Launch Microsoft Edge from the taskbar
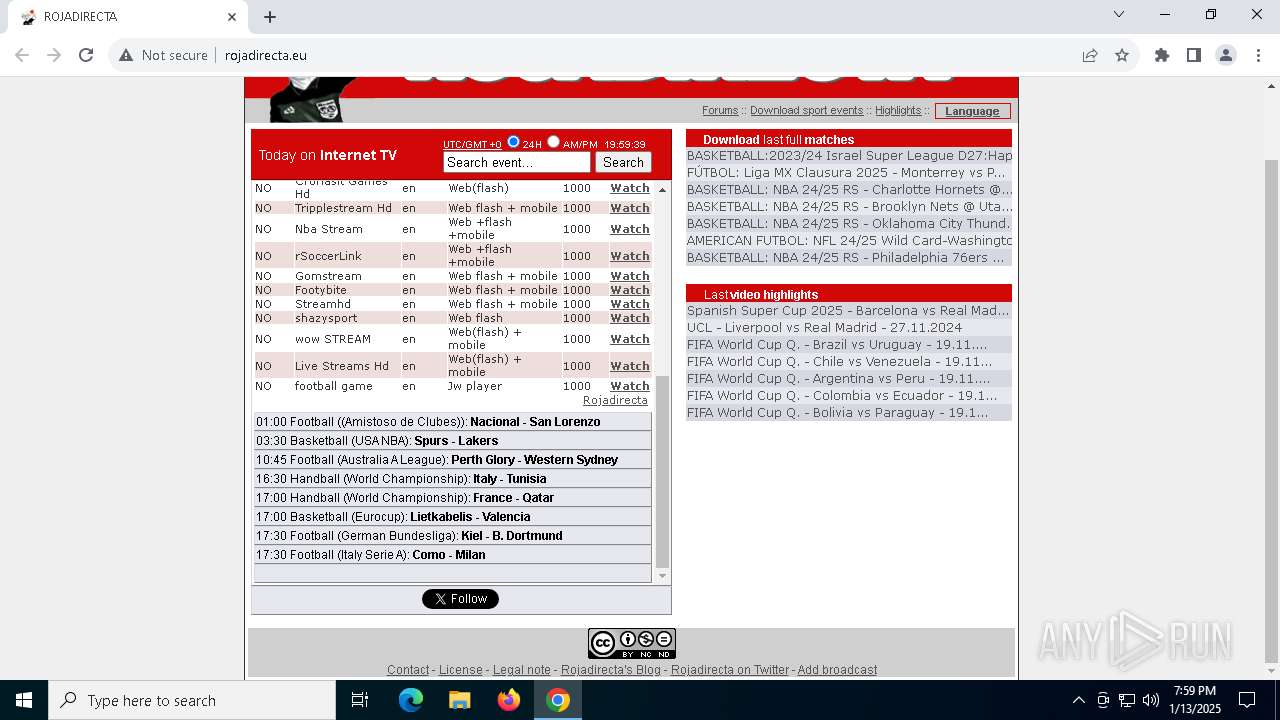Screen dimensions: 1280x720 coord(411,700)
